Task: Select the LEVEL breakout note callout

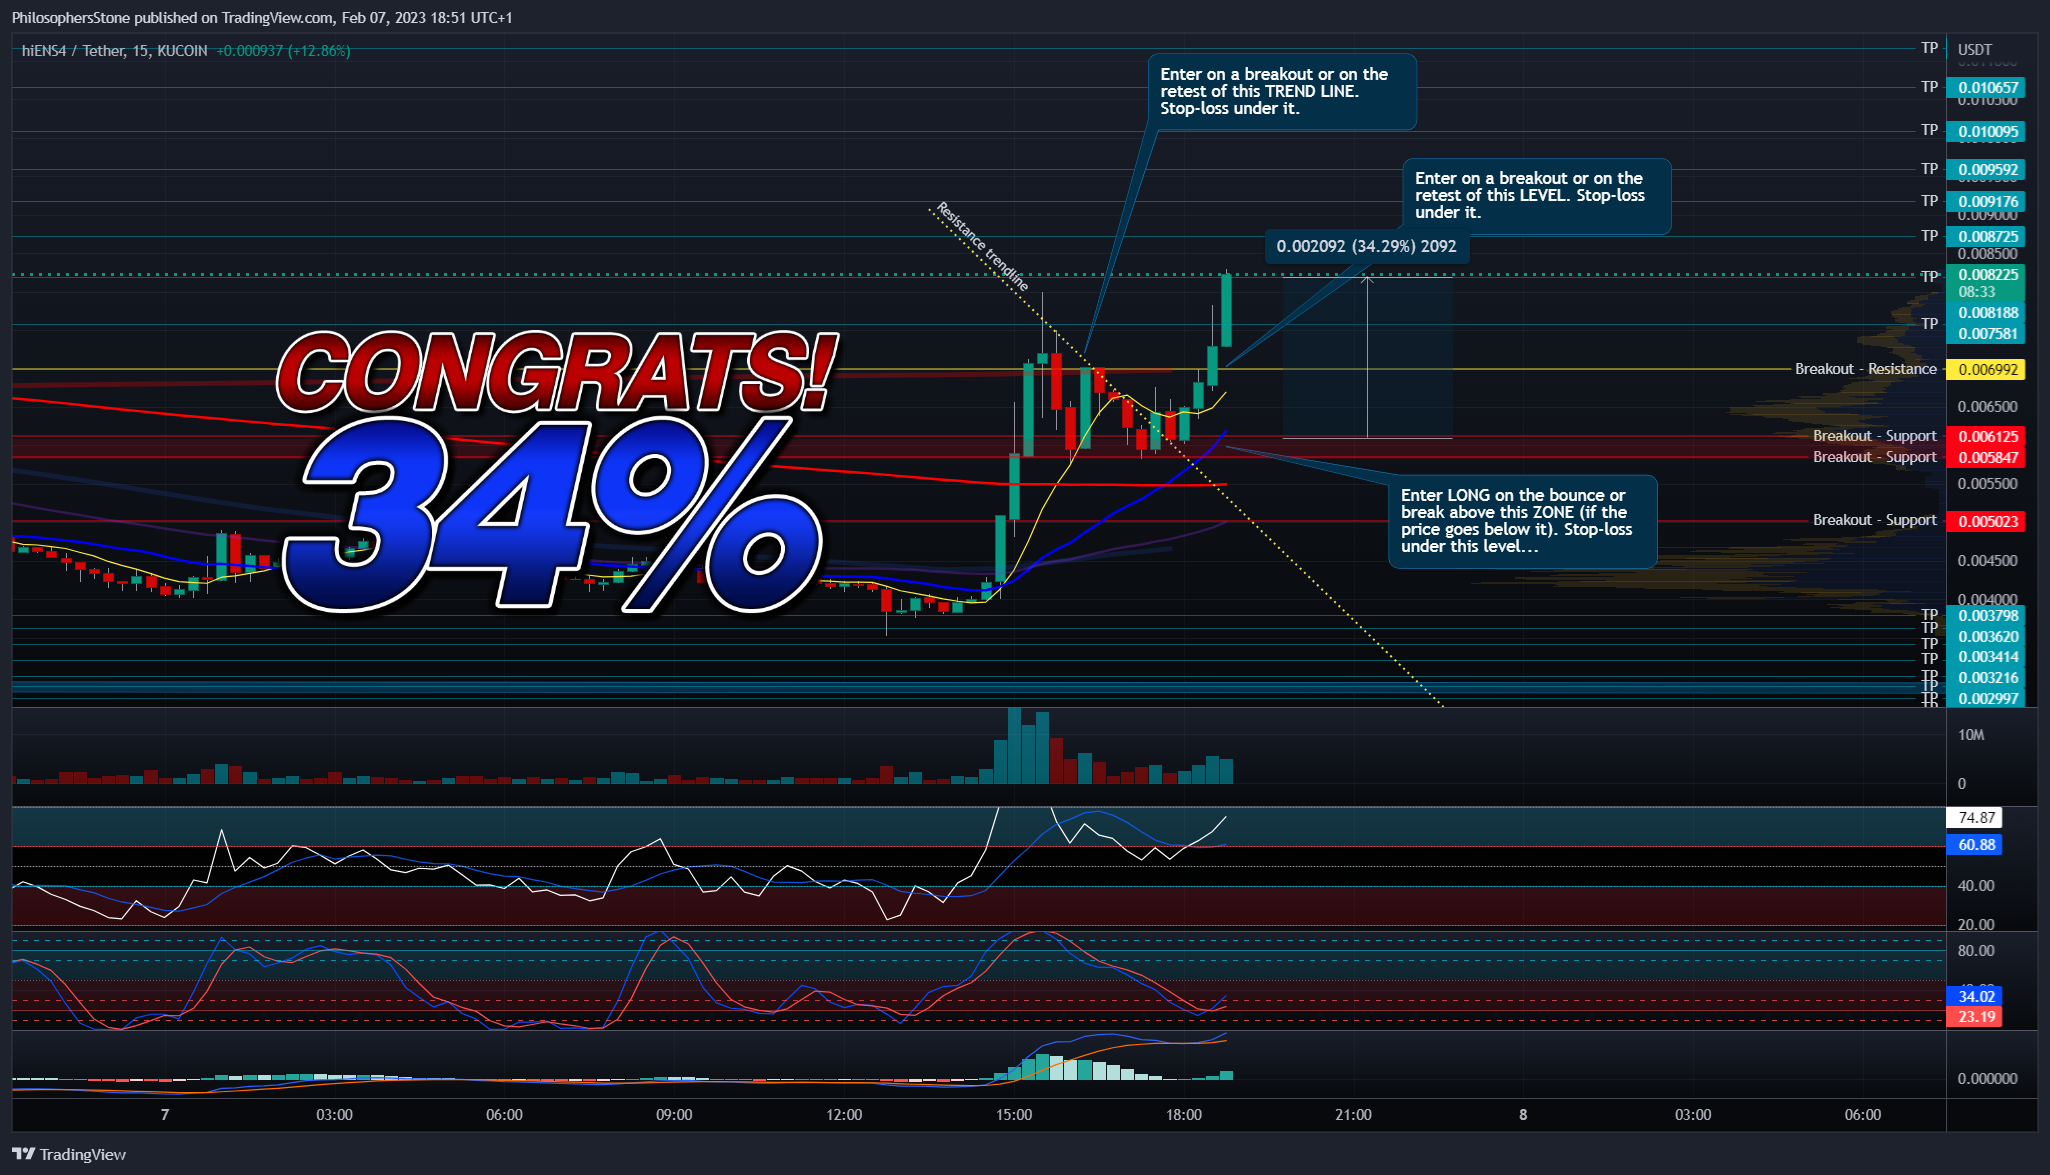Action: (1536, 196)
